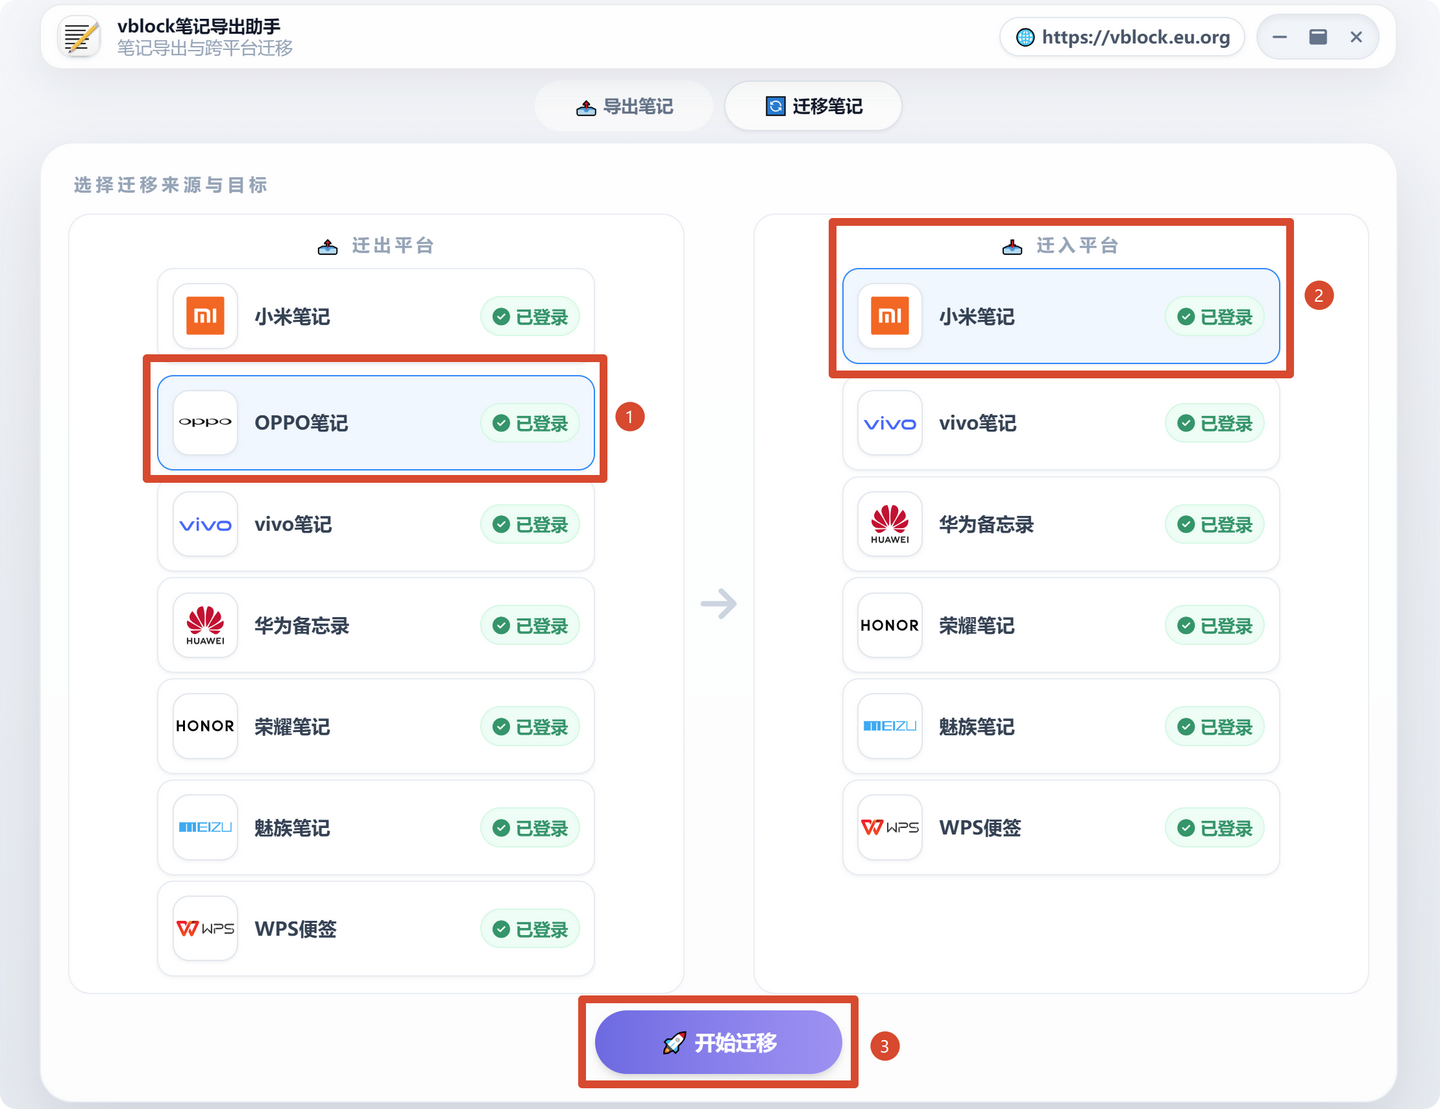
Task: Choose 华为备忘录 in the 迁入平台 list
Action: pyautogui.click(x=1061, y=524)
